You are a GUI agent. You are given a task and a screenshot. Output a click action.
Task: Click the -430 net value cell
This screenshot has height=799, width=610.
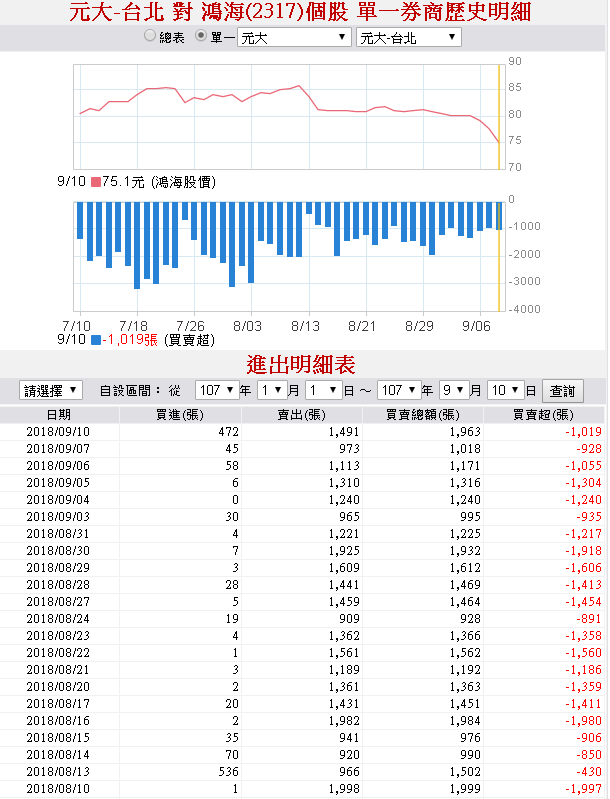(589, 771)
